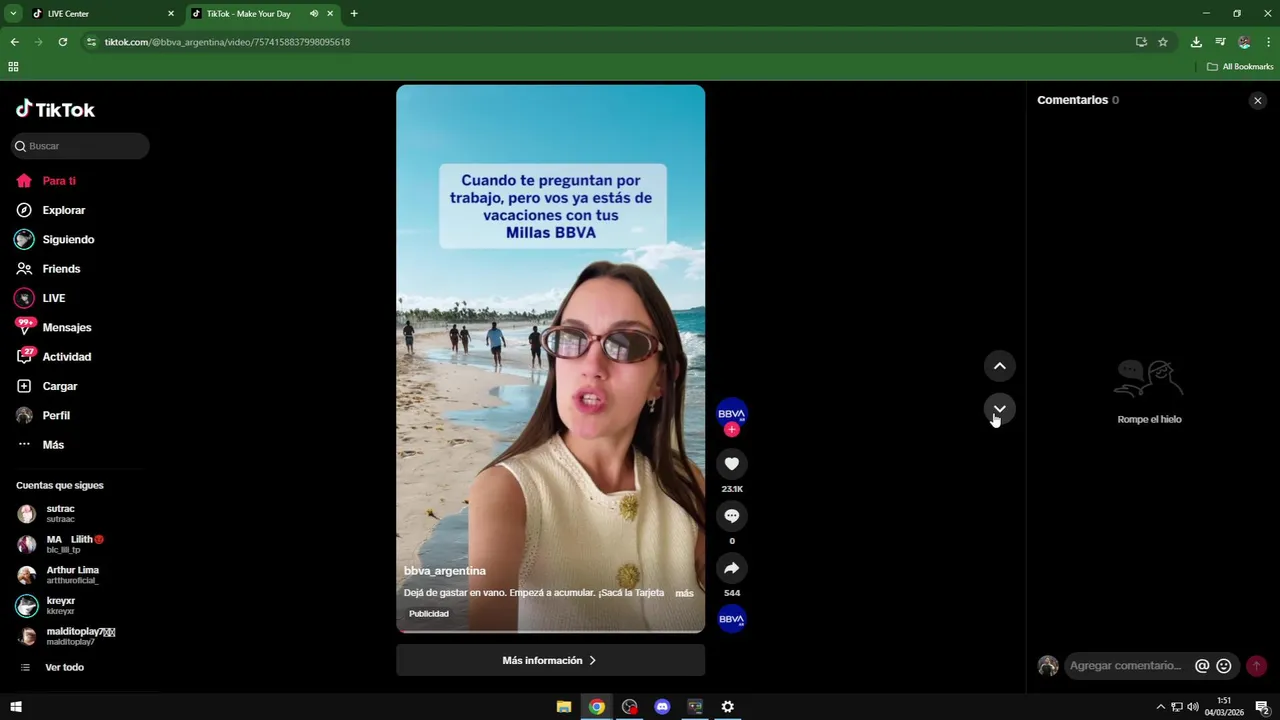
Task: Install the app with the address bar icon
Action: click(x=1141, y=42)
